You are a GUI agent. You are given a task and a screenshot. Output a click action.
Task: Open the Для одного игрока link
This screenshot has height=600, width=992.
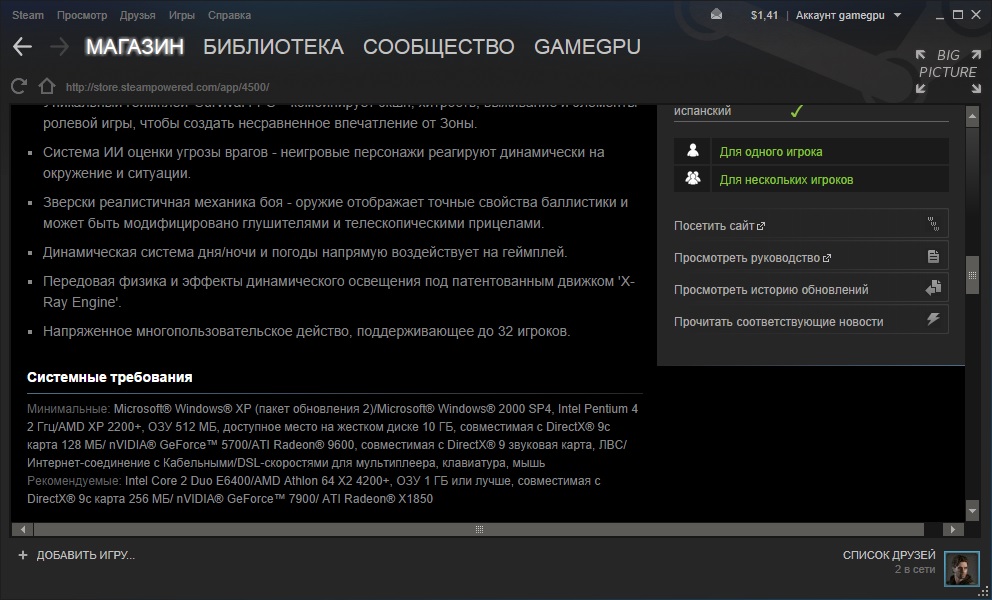point(771,152)
